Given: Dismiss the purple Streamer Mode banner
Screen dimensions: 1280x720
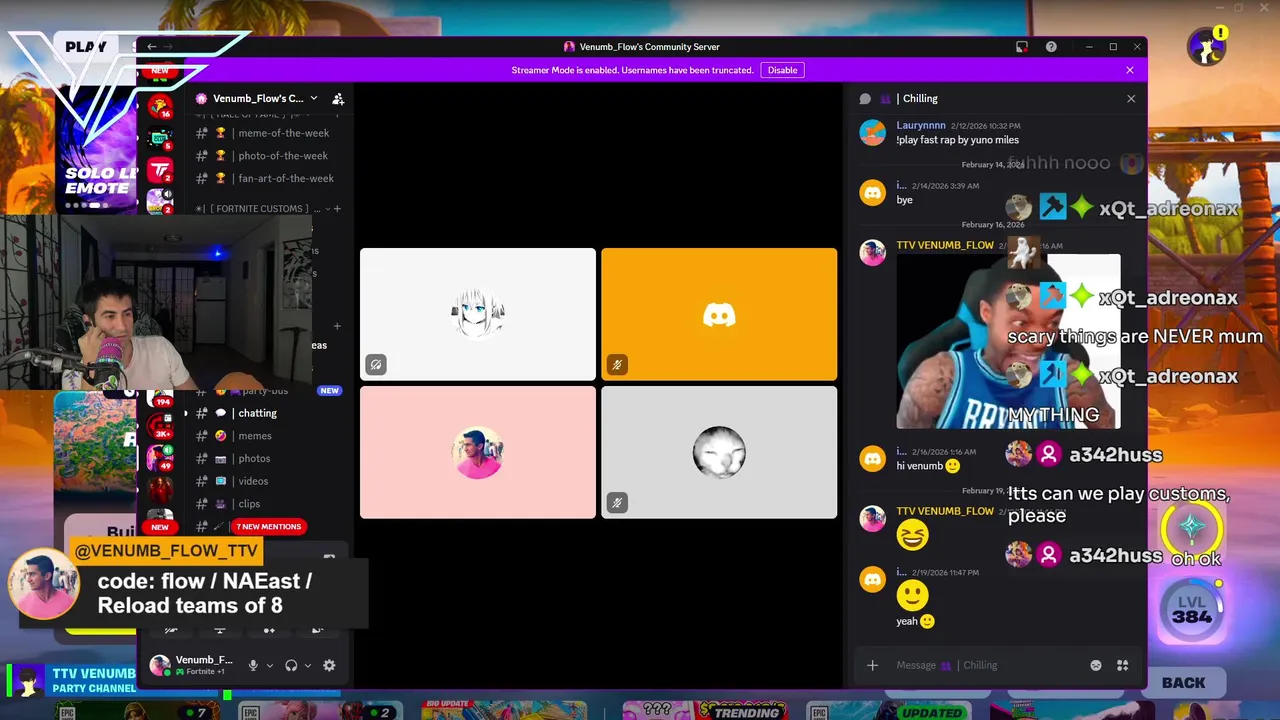Looking at the screenshot, I should click(1130, 70).
